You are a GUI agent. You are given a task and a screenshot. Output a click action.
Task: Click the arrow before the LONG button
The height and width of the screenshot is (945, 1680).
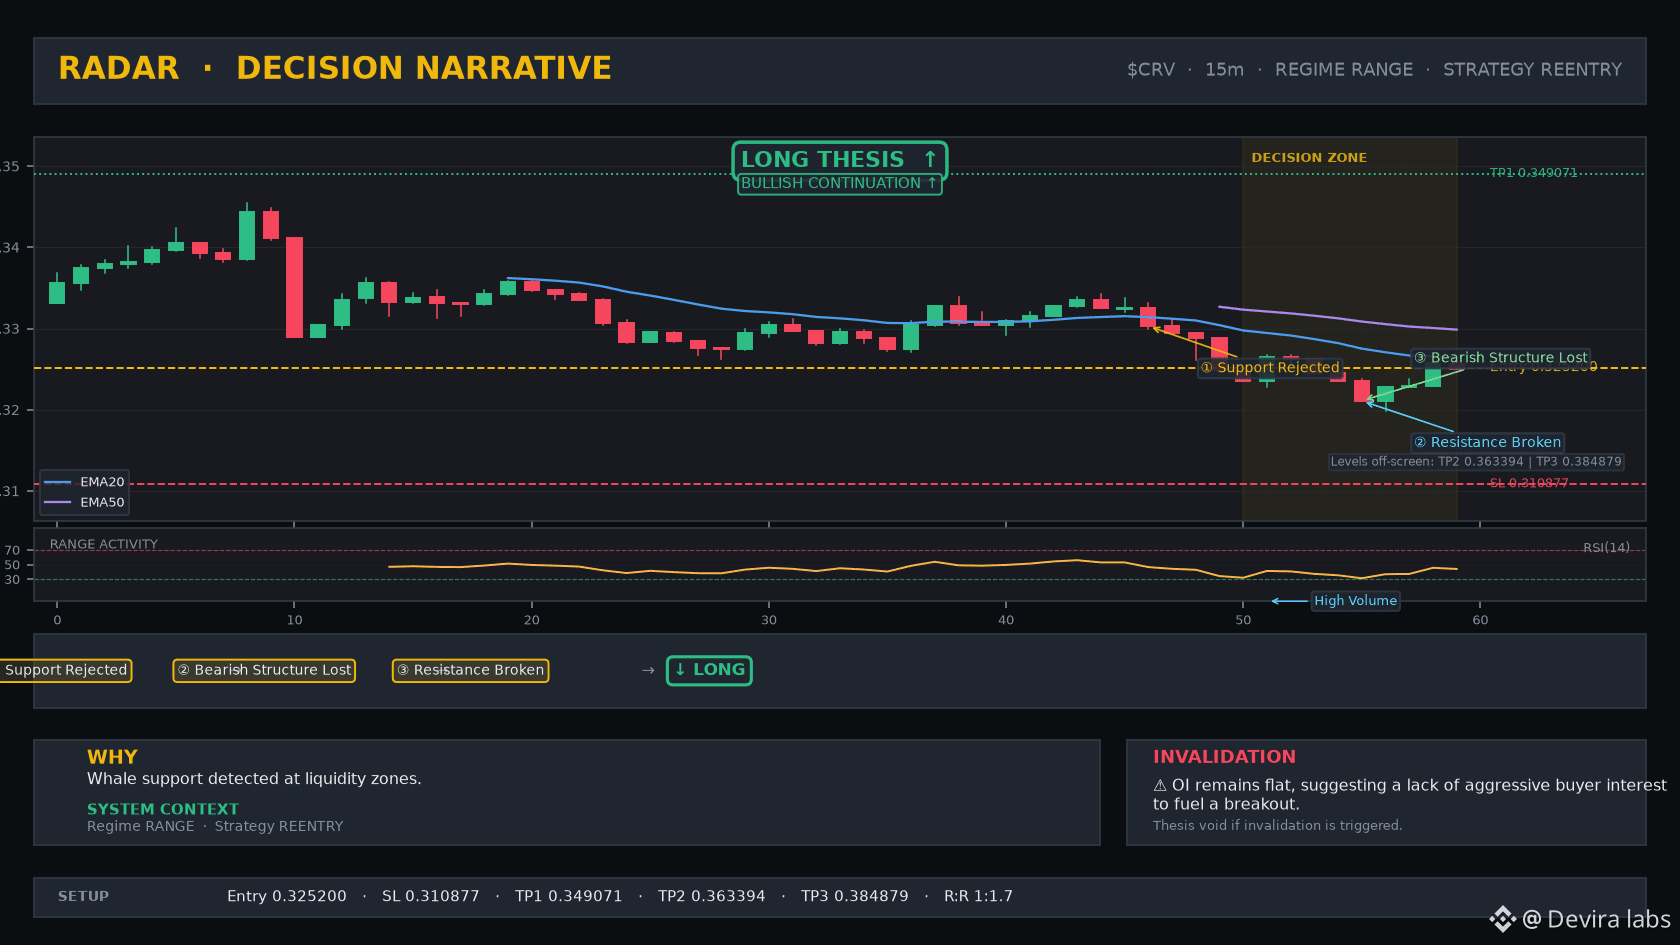pos(648,670)
